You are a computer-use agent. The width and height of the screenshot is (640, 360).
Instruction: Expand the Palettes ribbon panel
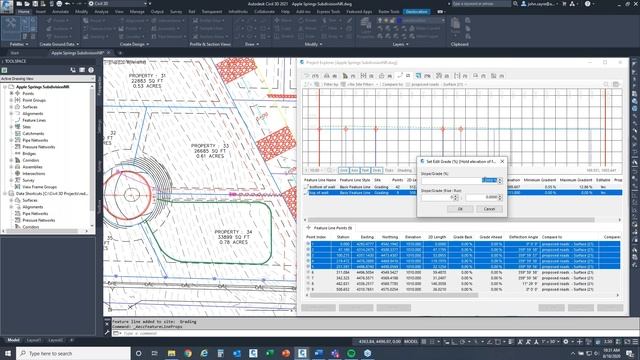pos(19,44)
